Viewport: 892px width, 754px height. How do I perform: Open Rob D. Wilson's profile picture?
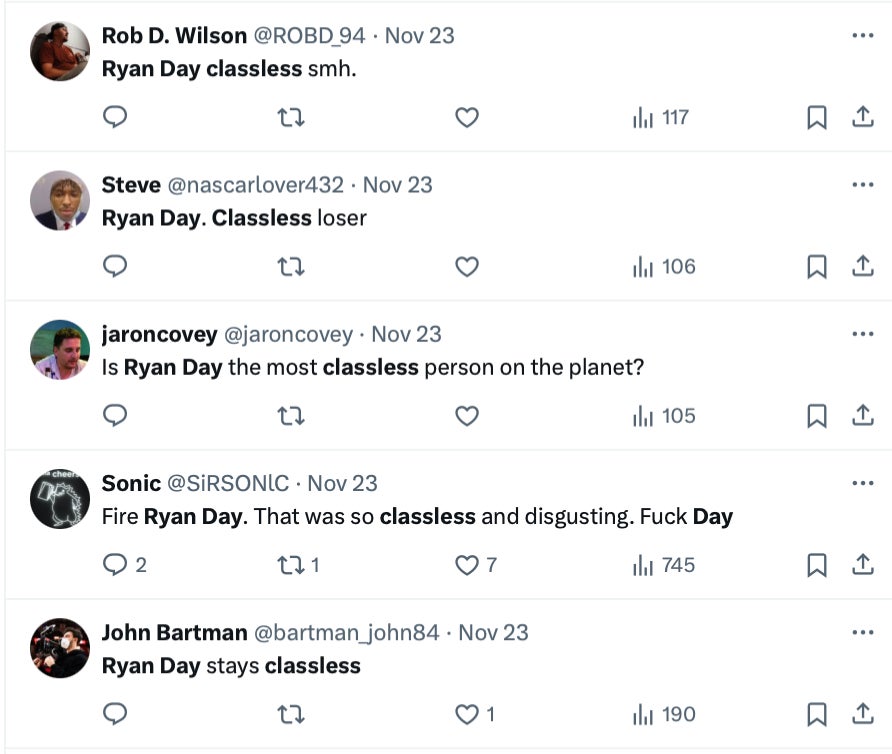pos(60,50)
